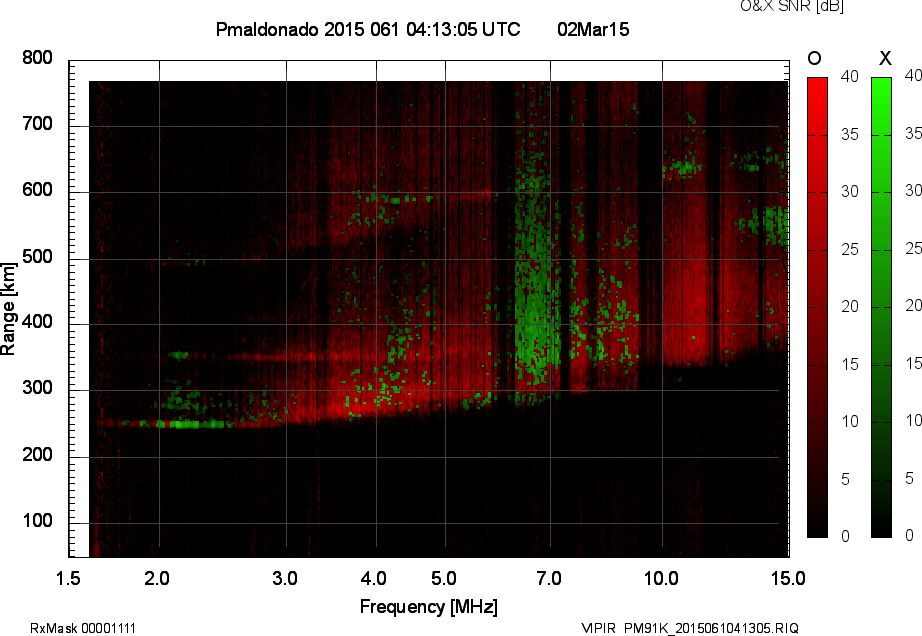Click the 30 value on the O colorbar
Viewport: 922px width, 636px height.
[850, 192]
